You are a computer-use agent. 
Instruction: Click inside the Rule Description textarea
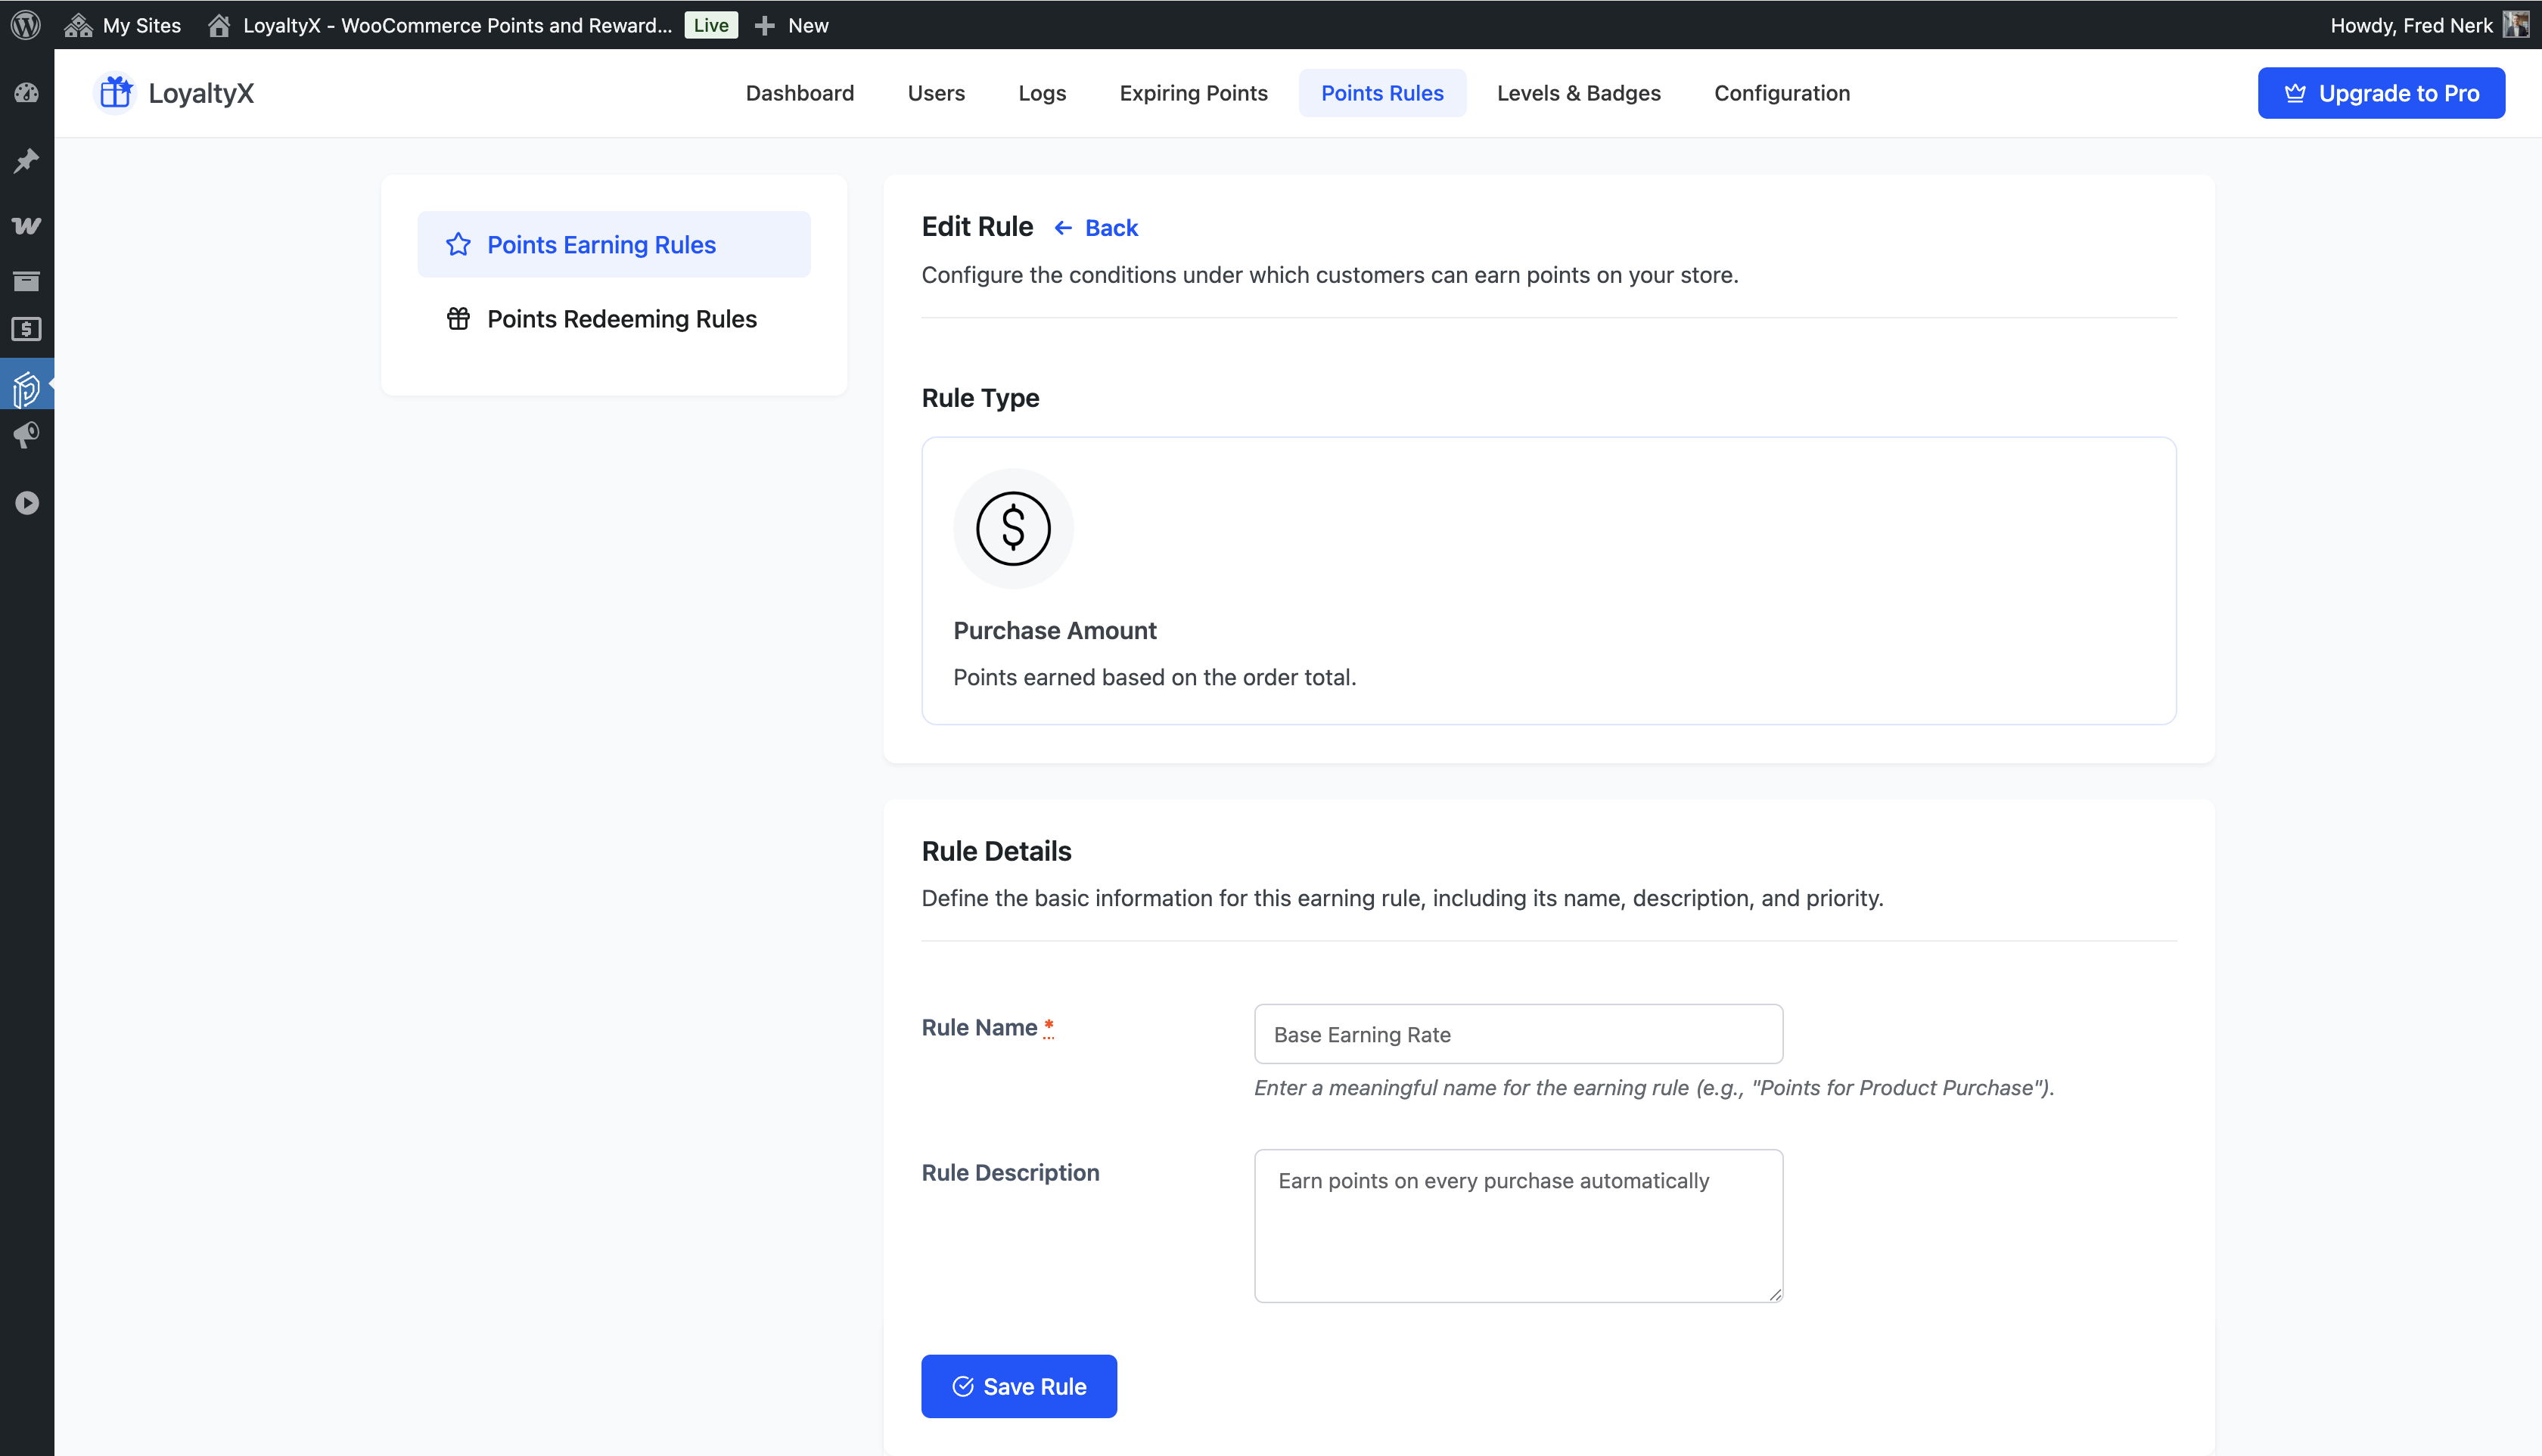point(1517,1226)
